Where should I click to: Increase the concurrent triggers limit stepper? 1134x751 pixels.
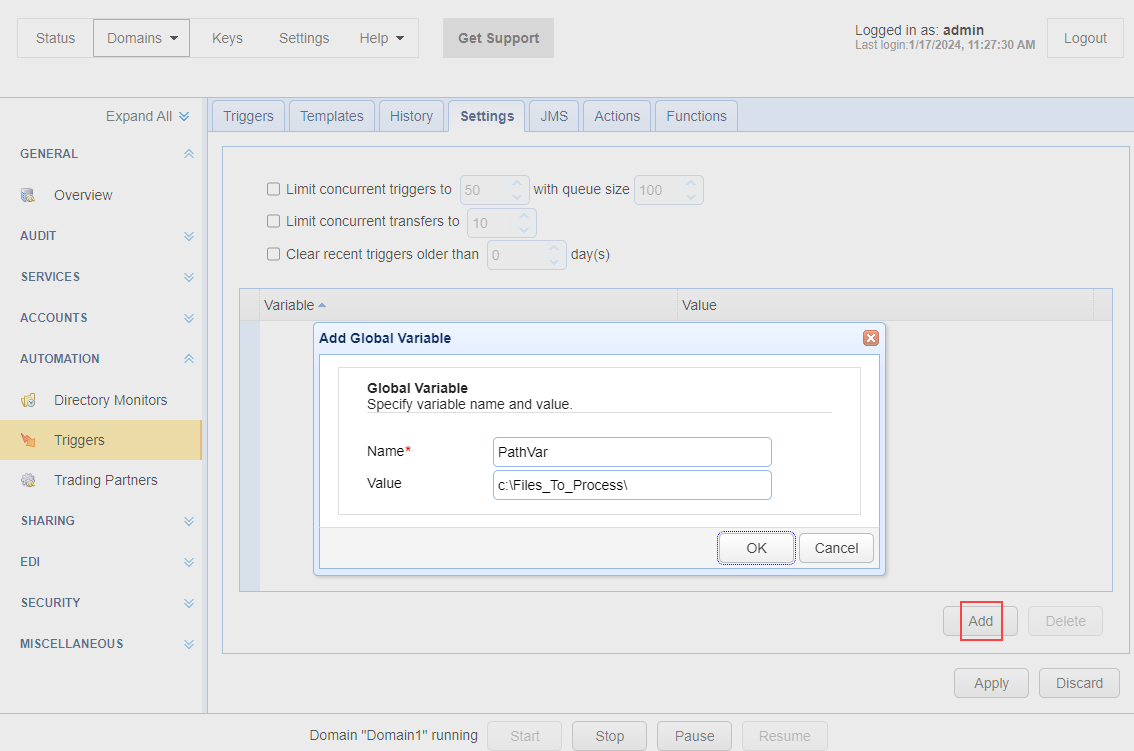(x=517, y=183)
